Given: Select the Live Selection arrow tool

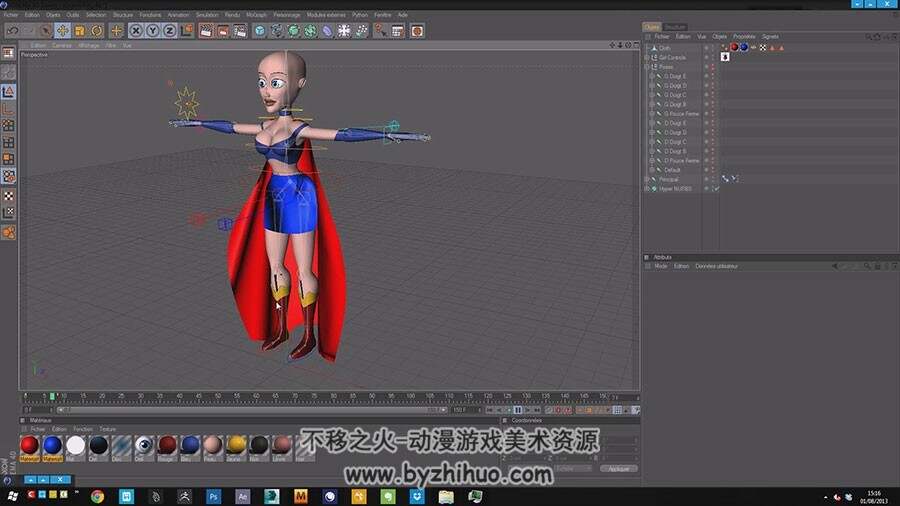Looking at the screenshot, I should click(x=46, y=30).
